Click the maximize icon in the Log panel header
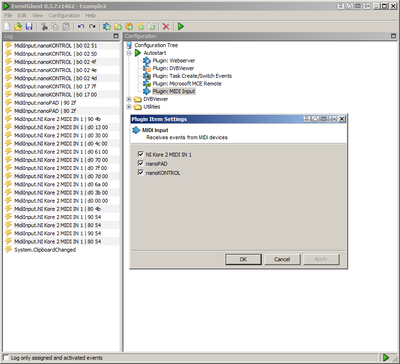400x364 pixels. (x=116, y=36)
